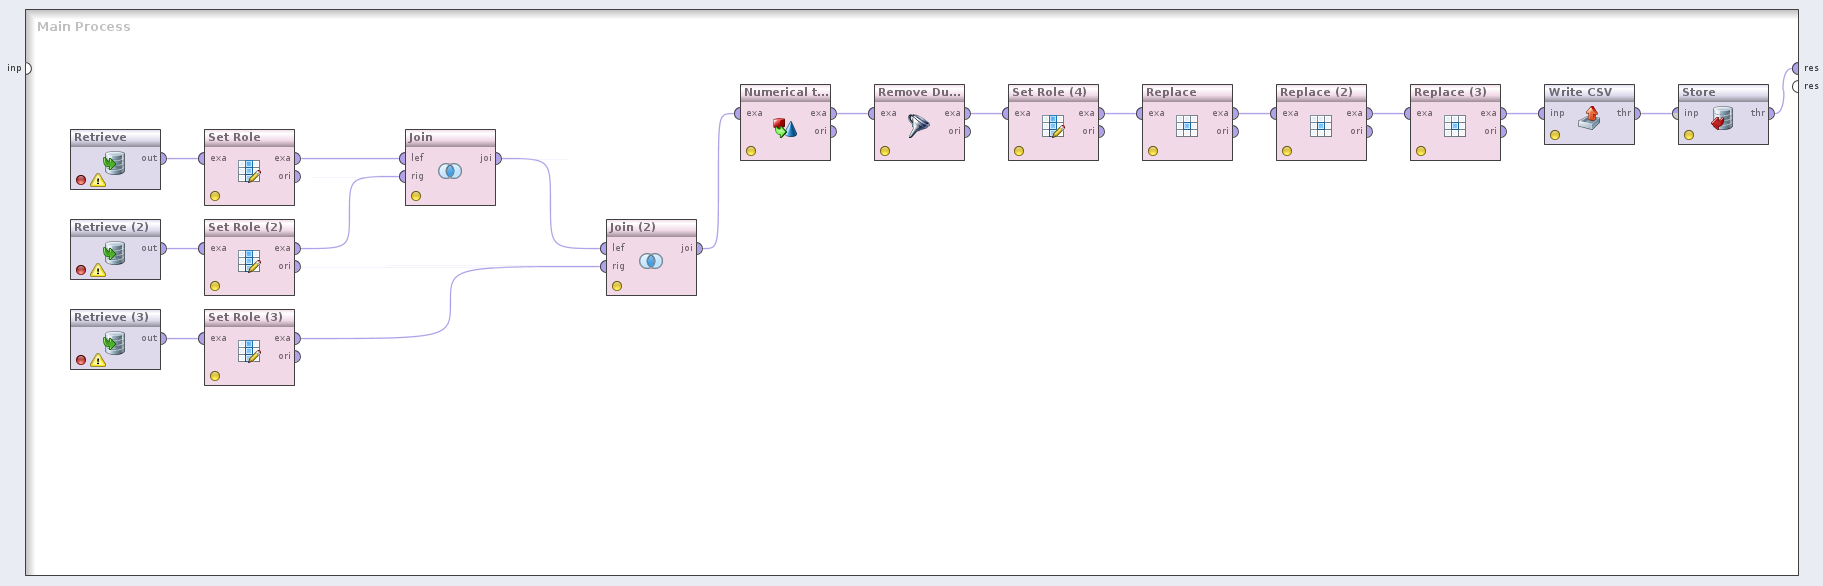Image resolution: width=1823 pixels, height=586 pixels.
Task: Click the Main Process title label
Action: tap(84, 27)
